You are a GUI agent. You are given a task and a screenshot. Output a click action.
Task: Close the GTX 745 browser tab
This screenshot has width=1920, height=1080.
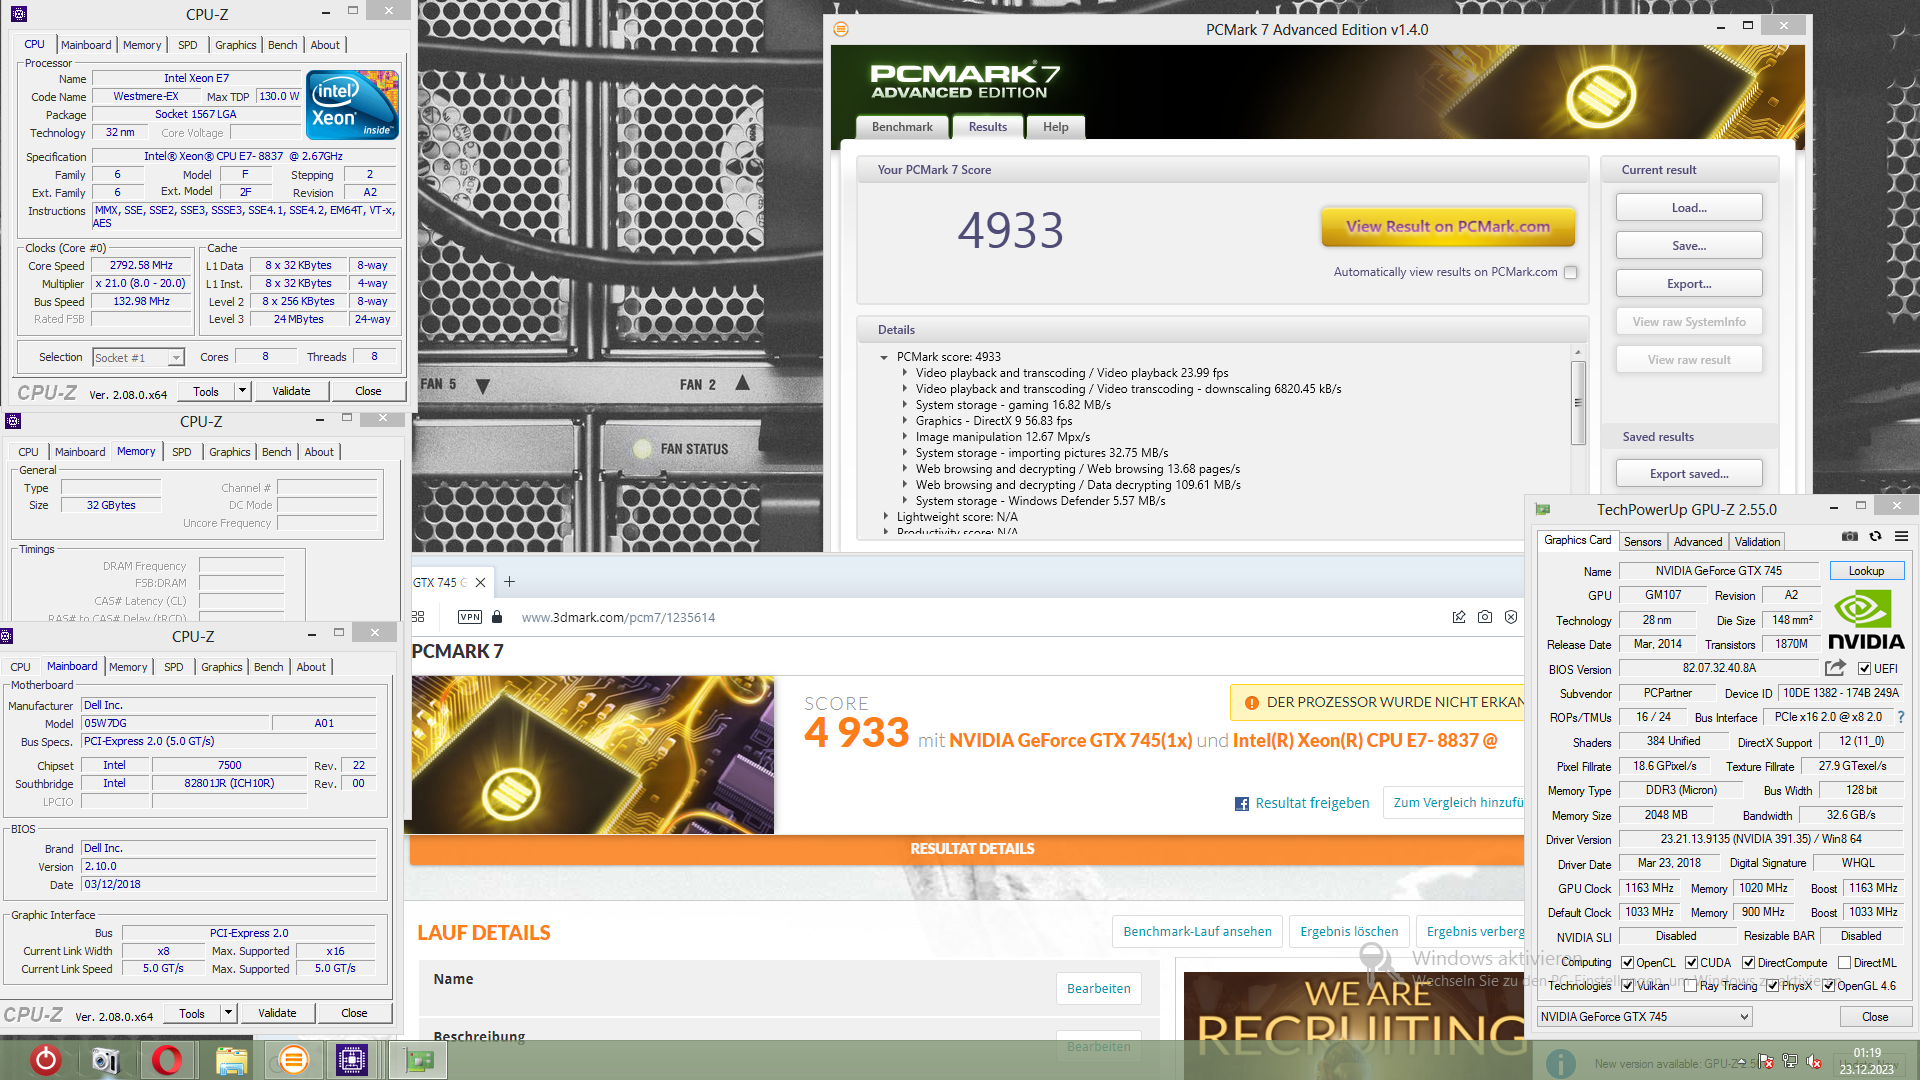pos(480,582)
